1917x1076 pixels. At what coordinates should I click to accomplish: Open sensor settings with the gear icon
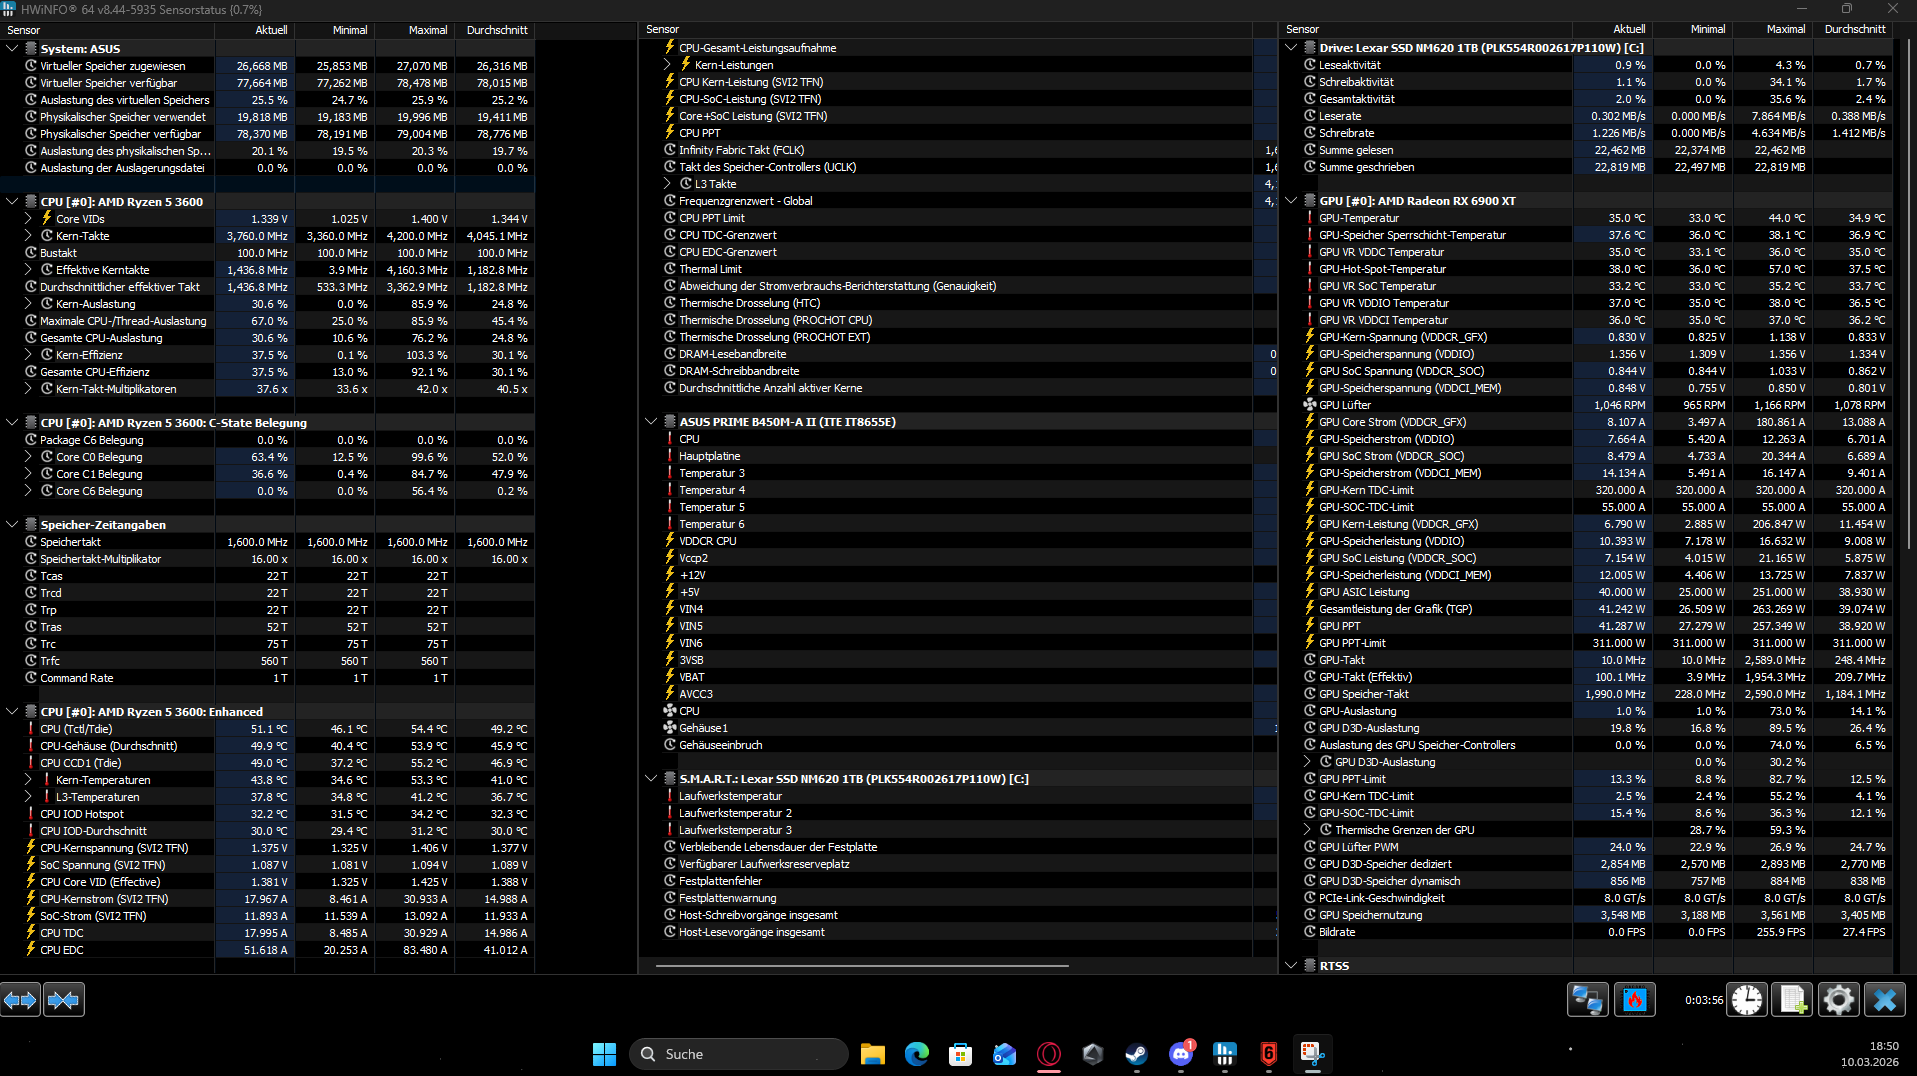point(1838,1000)
